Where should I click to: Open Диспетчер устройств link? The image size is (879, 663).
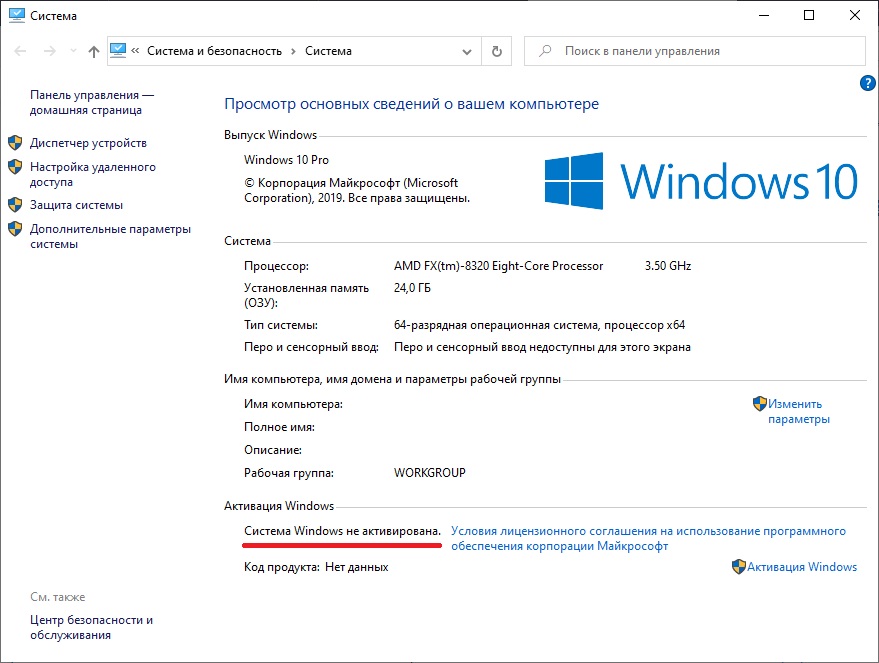(88, 143)
